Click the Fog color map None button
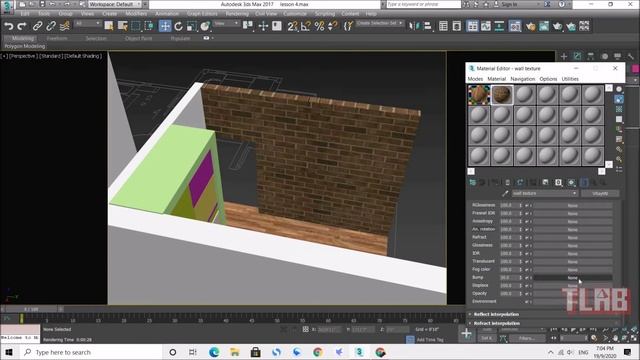Viewport: 640px width, 360px height. [573, 270]
